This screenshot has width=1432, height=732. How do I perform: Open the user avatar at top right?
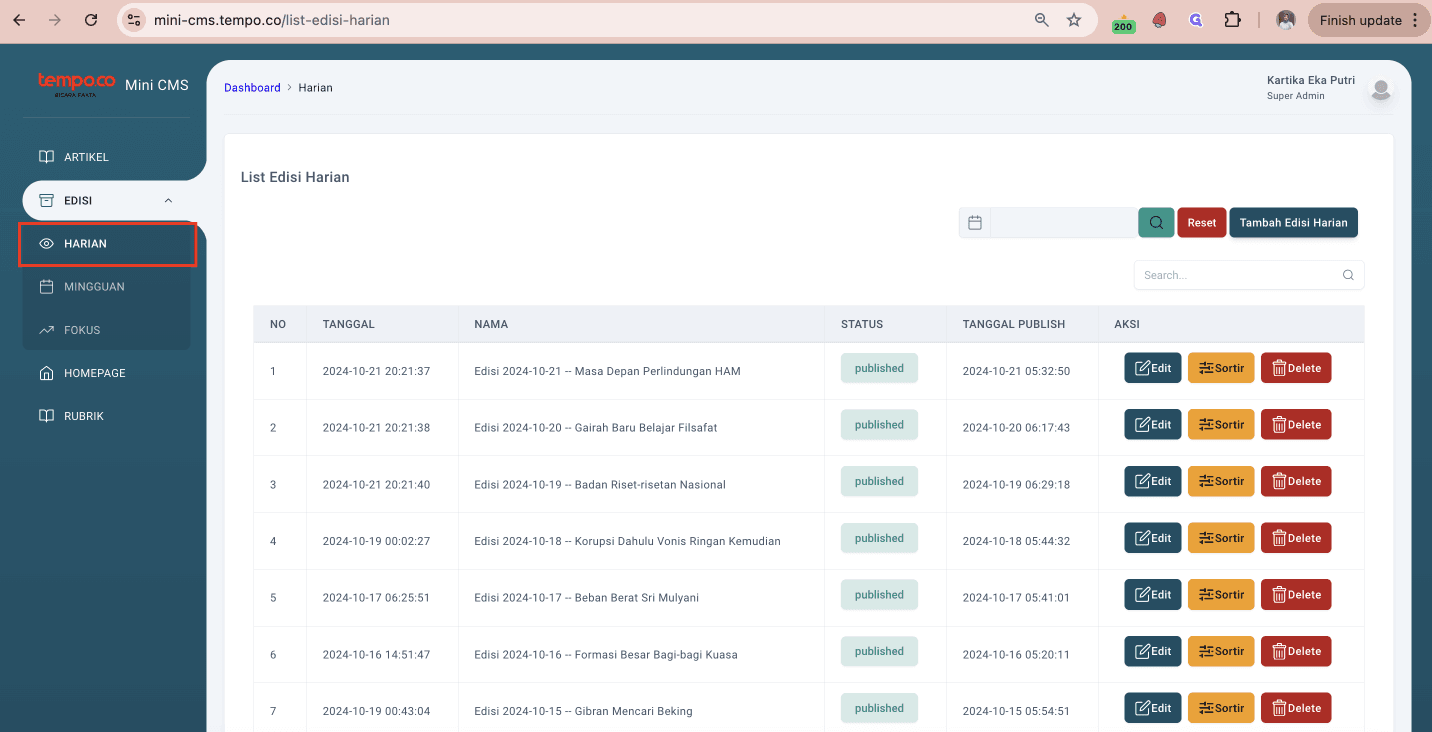tap(1381, 90)
